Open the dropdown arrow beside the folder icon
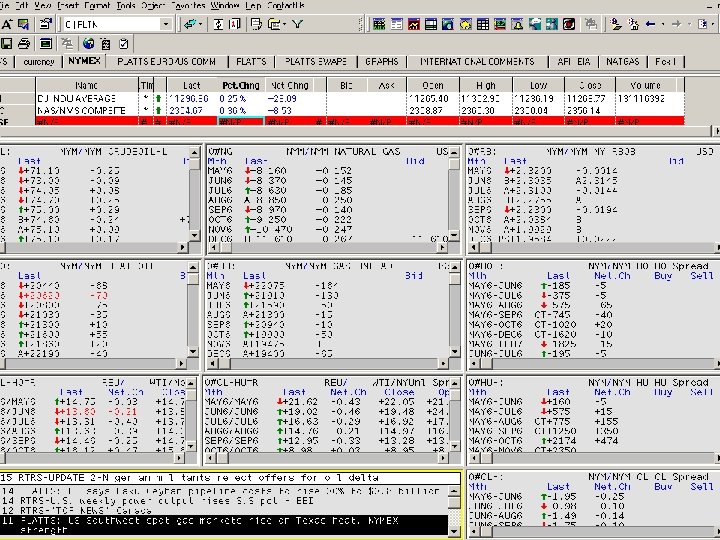 tap(285, 24)
